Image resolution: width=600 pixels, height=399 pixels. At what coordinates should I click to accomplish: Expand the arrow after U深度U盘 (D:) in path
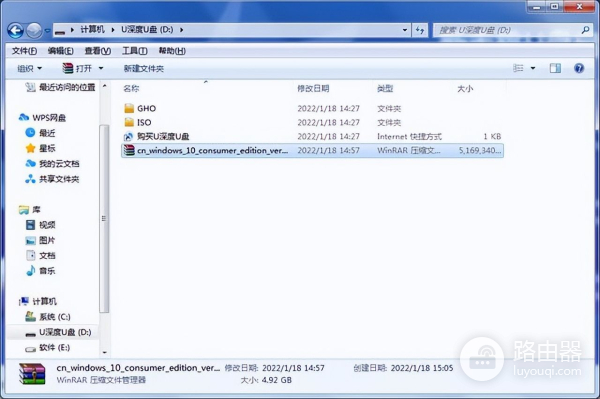[x=181, y=30]
